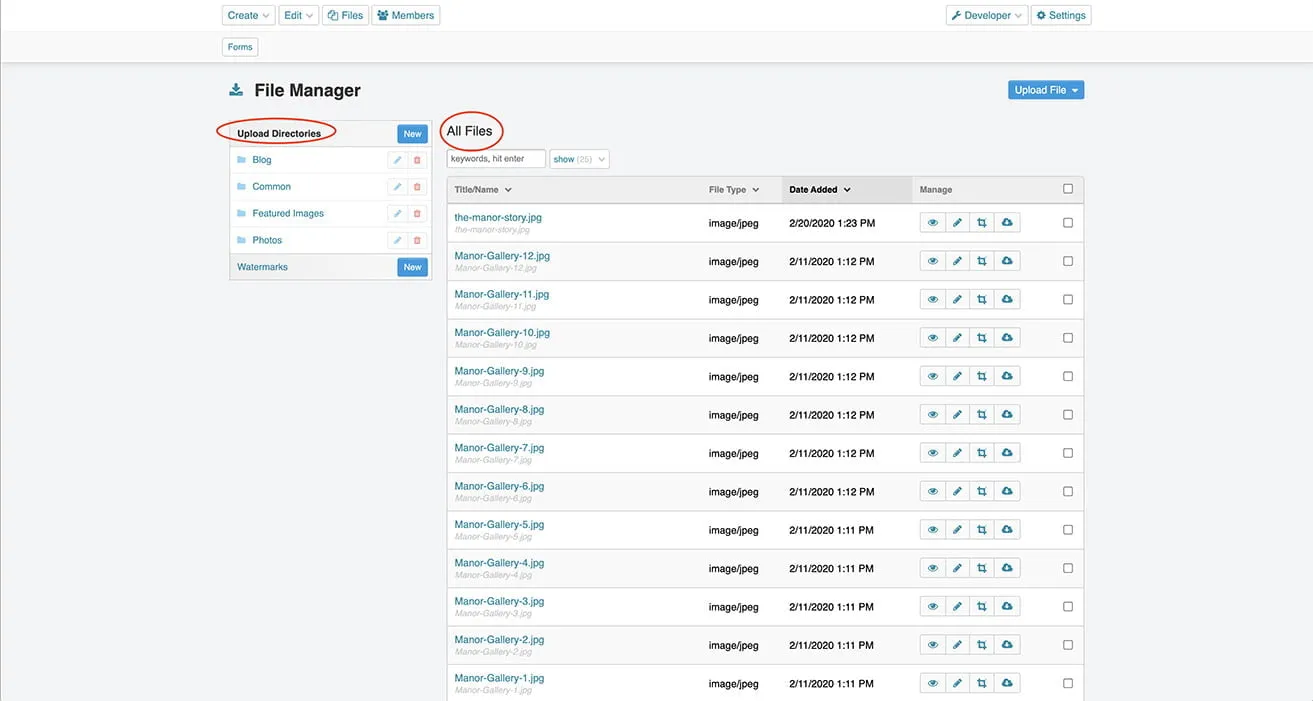
Task: Crop Manor-Gallery-5.jpg with crop icon
Action: [x=982, y=530]
